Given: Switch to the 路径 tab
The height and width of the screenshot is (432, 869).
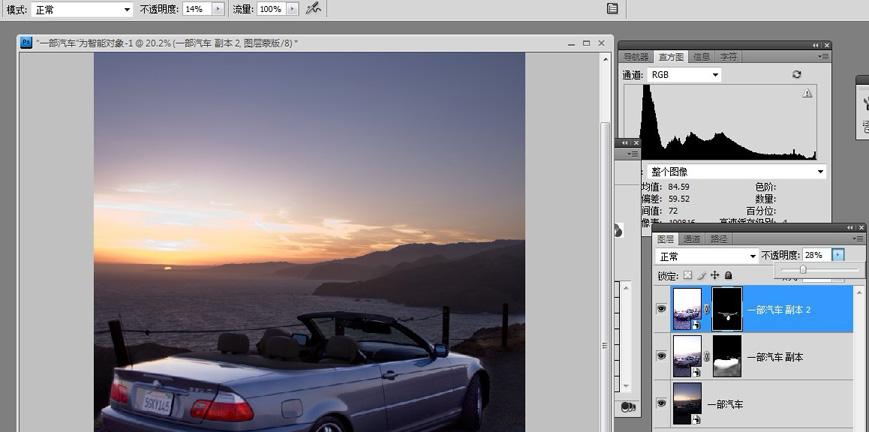Looking at the screenshot, I should coord(719,239).
